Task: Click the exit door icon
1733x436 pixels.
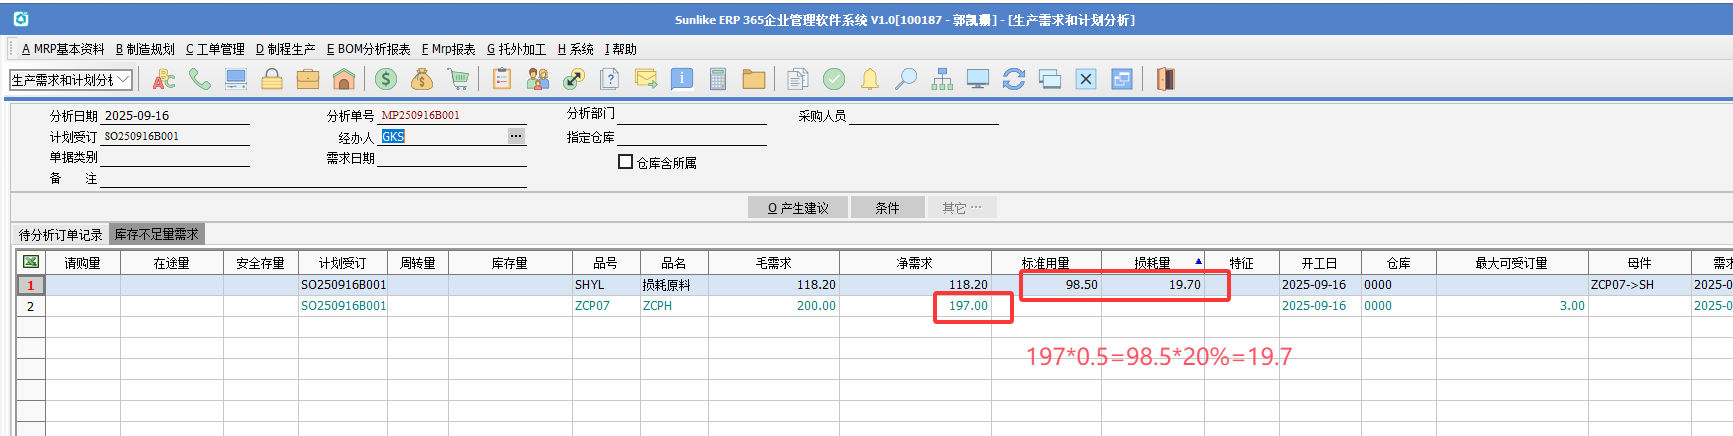Action: 1165,79
